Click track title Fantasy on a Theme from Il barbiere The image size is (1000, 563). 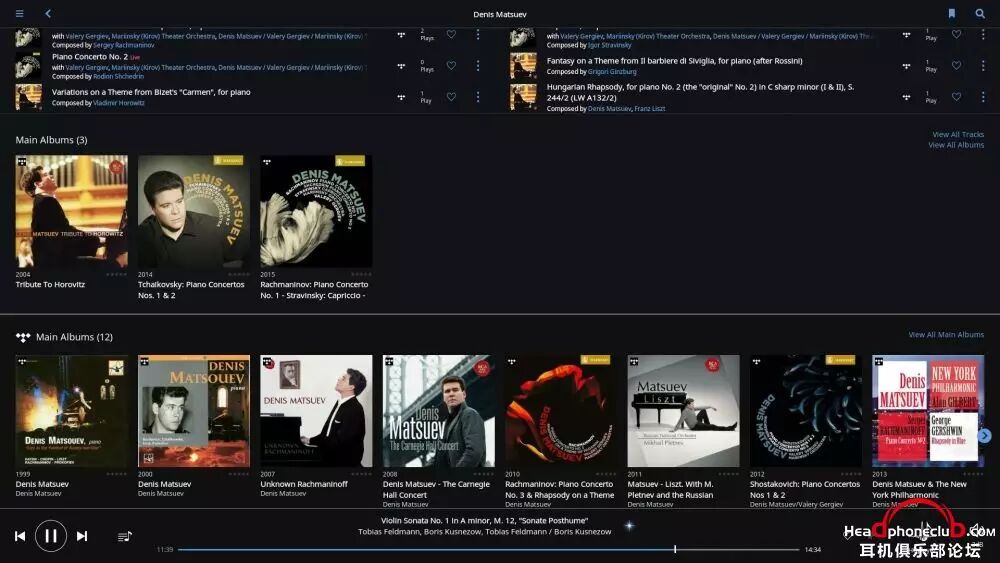tap(675, 61)
